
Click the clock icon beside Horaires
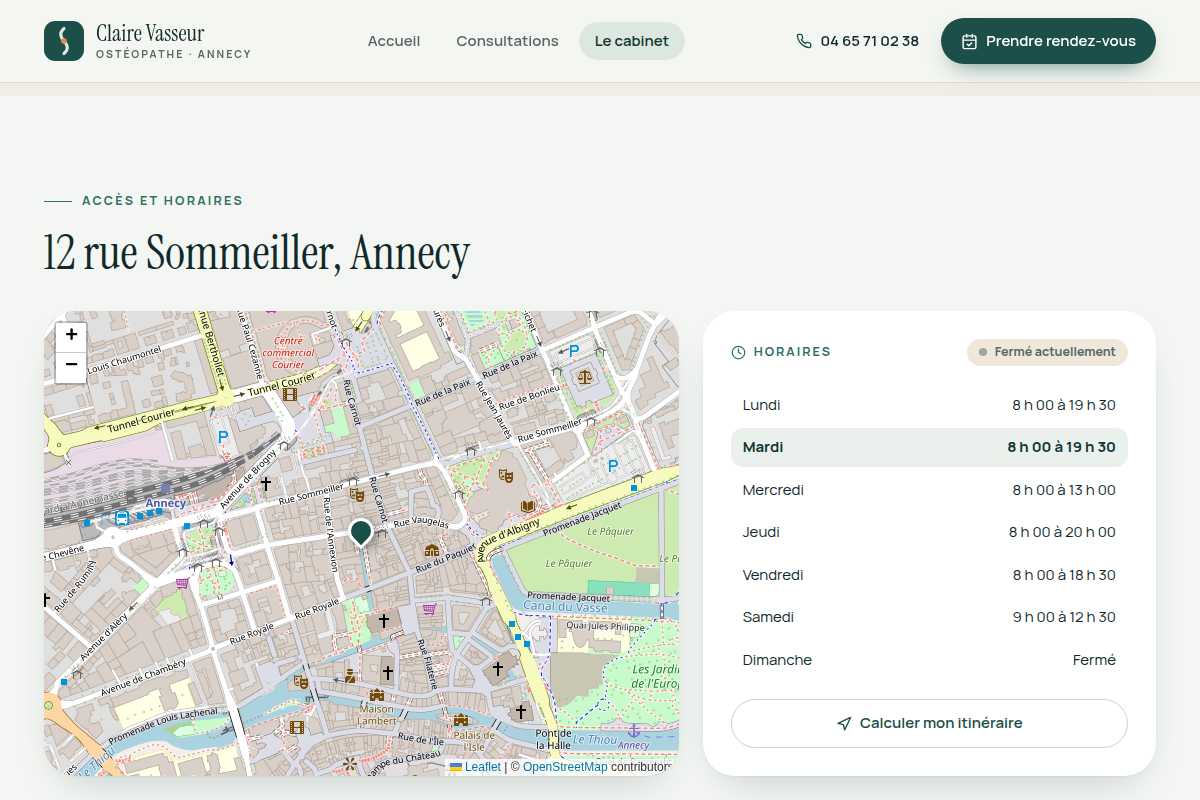tap(739, 352)
